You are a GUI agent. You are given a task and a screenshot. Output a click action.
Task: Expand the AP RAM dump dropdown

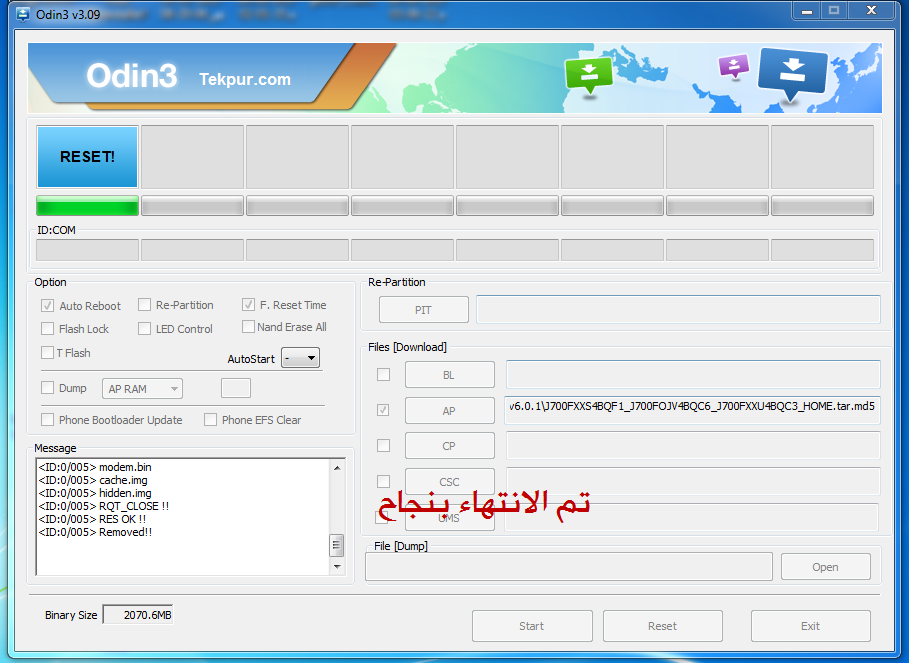click(142, 389)
